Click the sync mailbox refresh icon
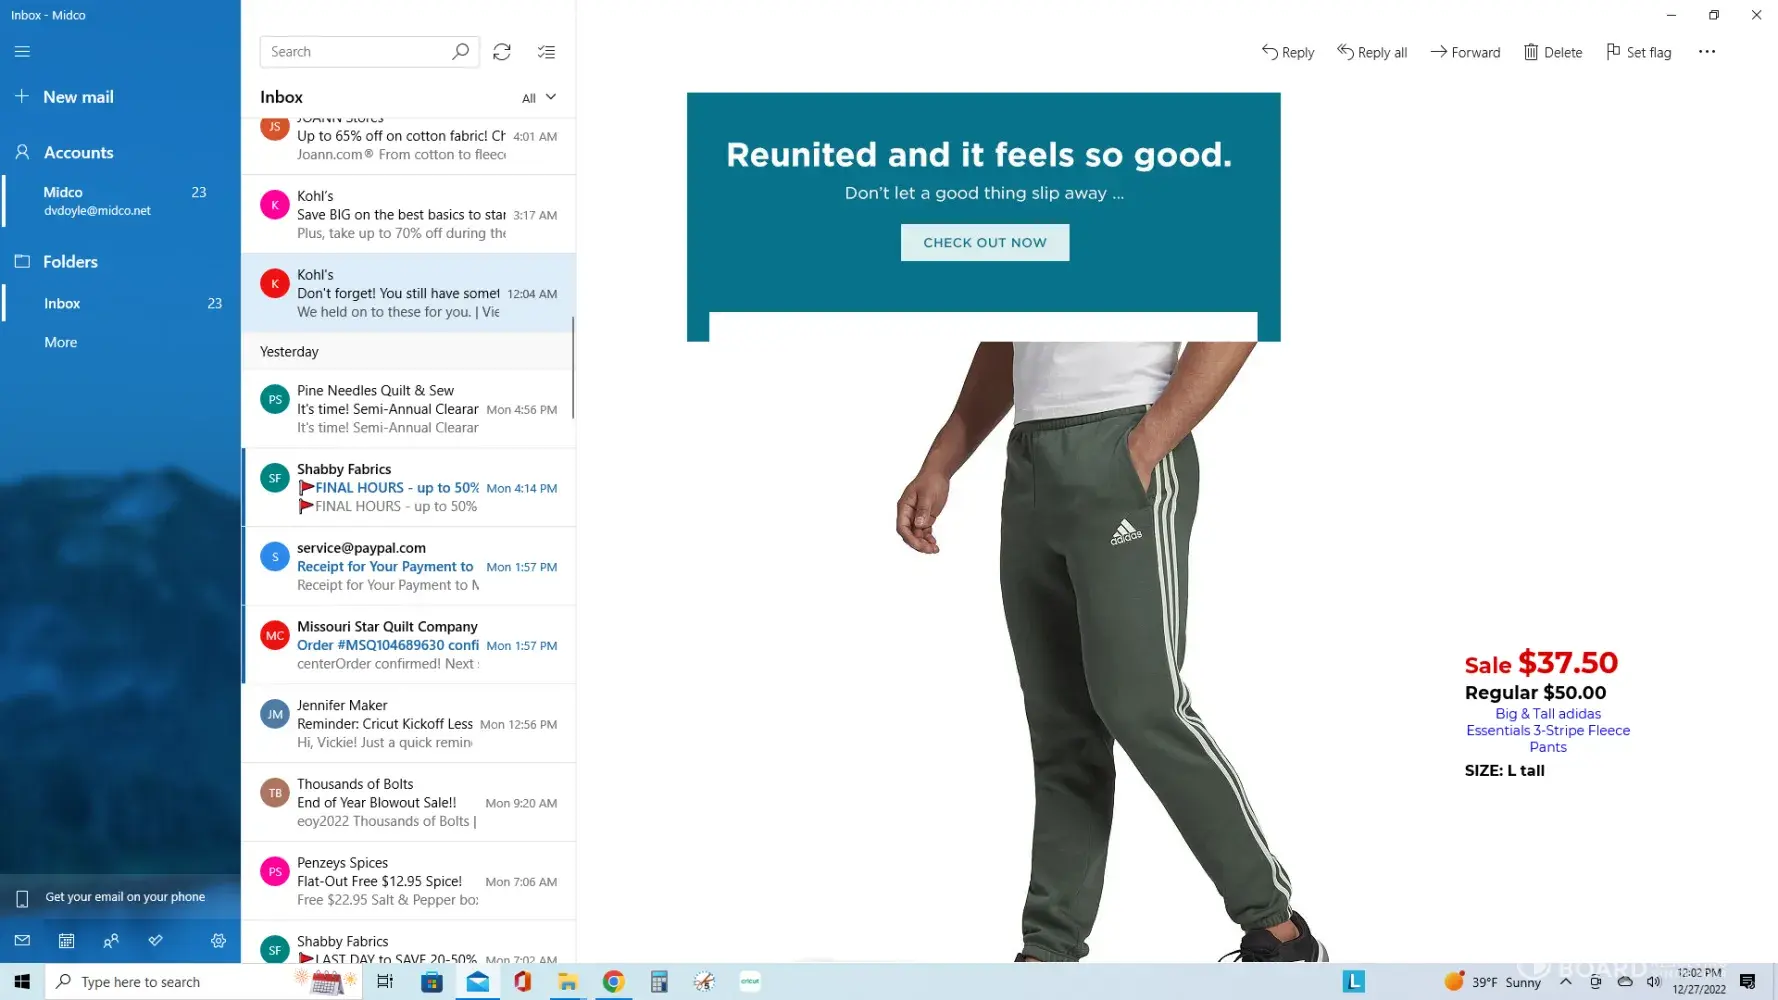 point(502,52)
